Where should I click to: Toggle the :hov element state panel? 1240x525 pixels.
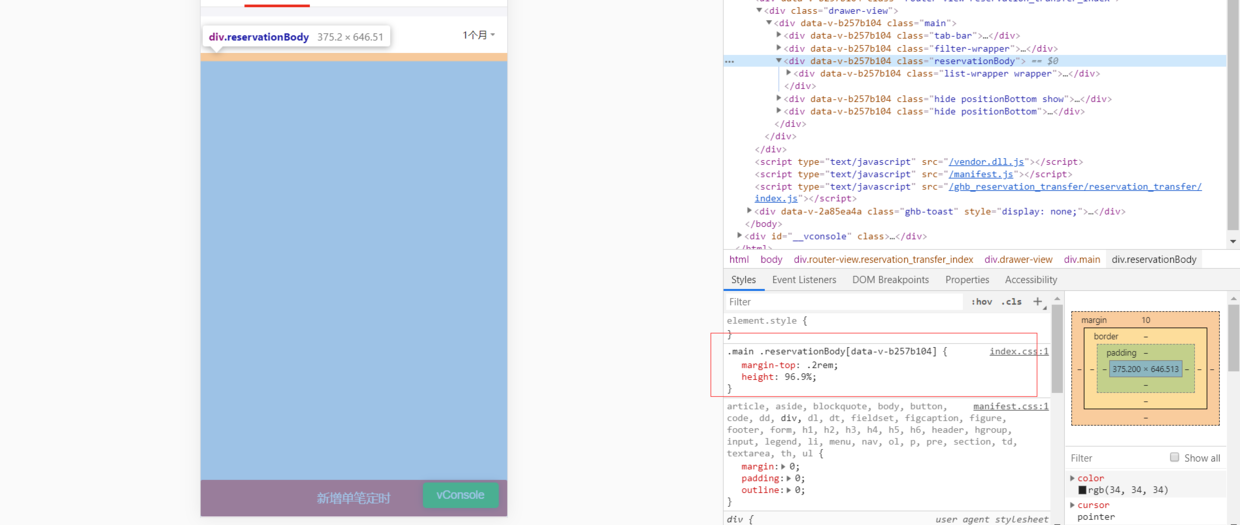click(x=982, y=302)
